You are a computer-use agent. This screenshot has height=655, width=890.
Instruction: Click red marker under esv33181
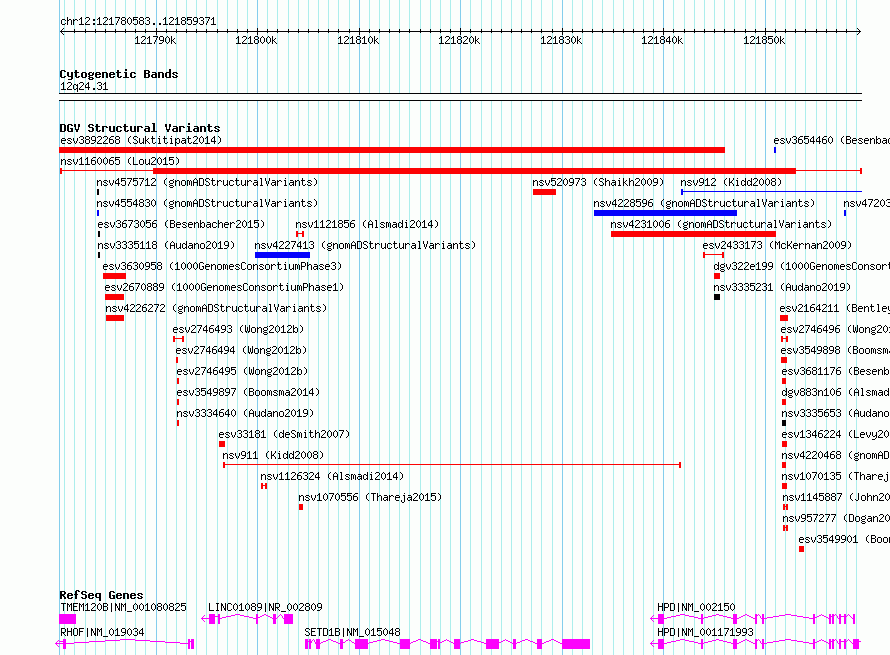pyautogui.click(x=222, y=444)
